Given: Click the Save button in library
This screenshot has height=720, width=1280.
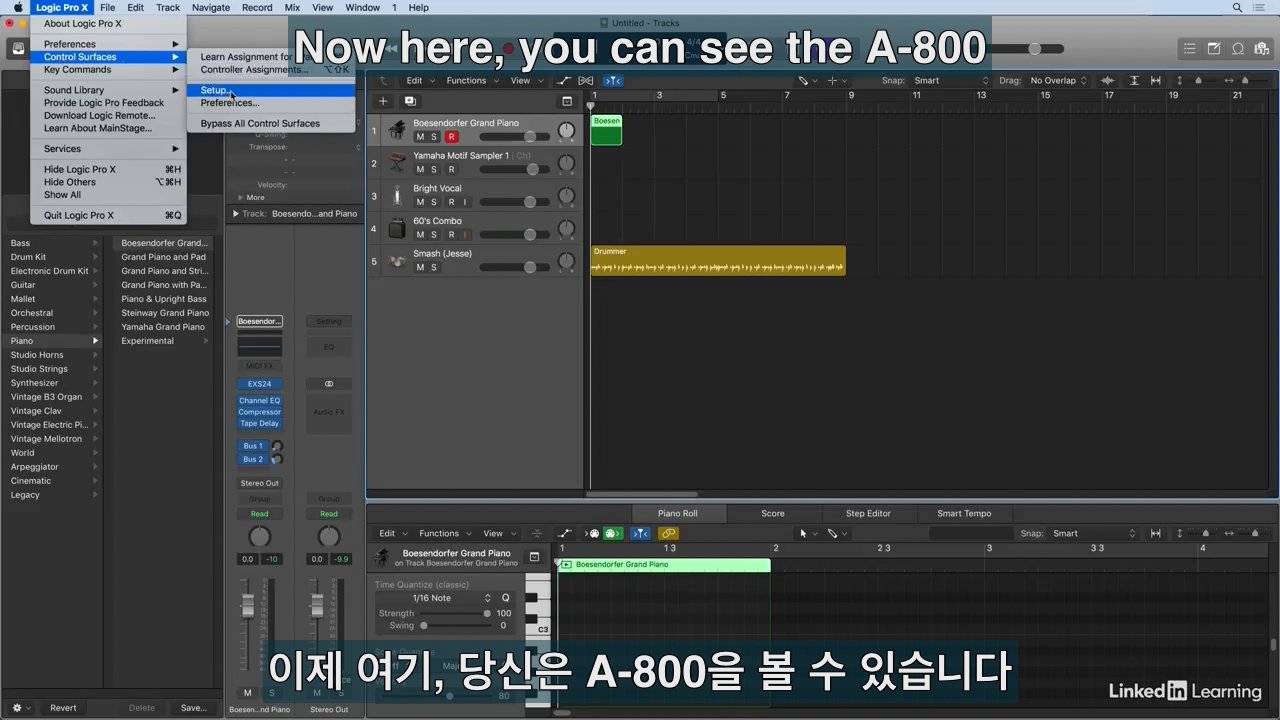Looking at the screenshot, I should pos(193,708).
